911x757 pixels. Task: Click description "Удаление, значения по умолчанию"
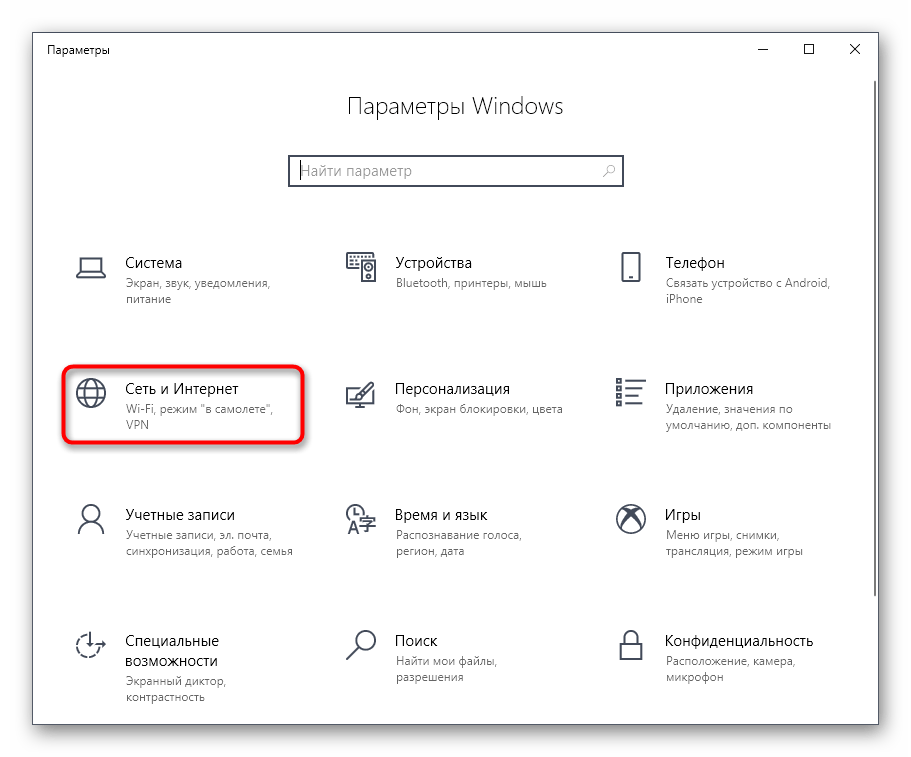coord(748,417)
